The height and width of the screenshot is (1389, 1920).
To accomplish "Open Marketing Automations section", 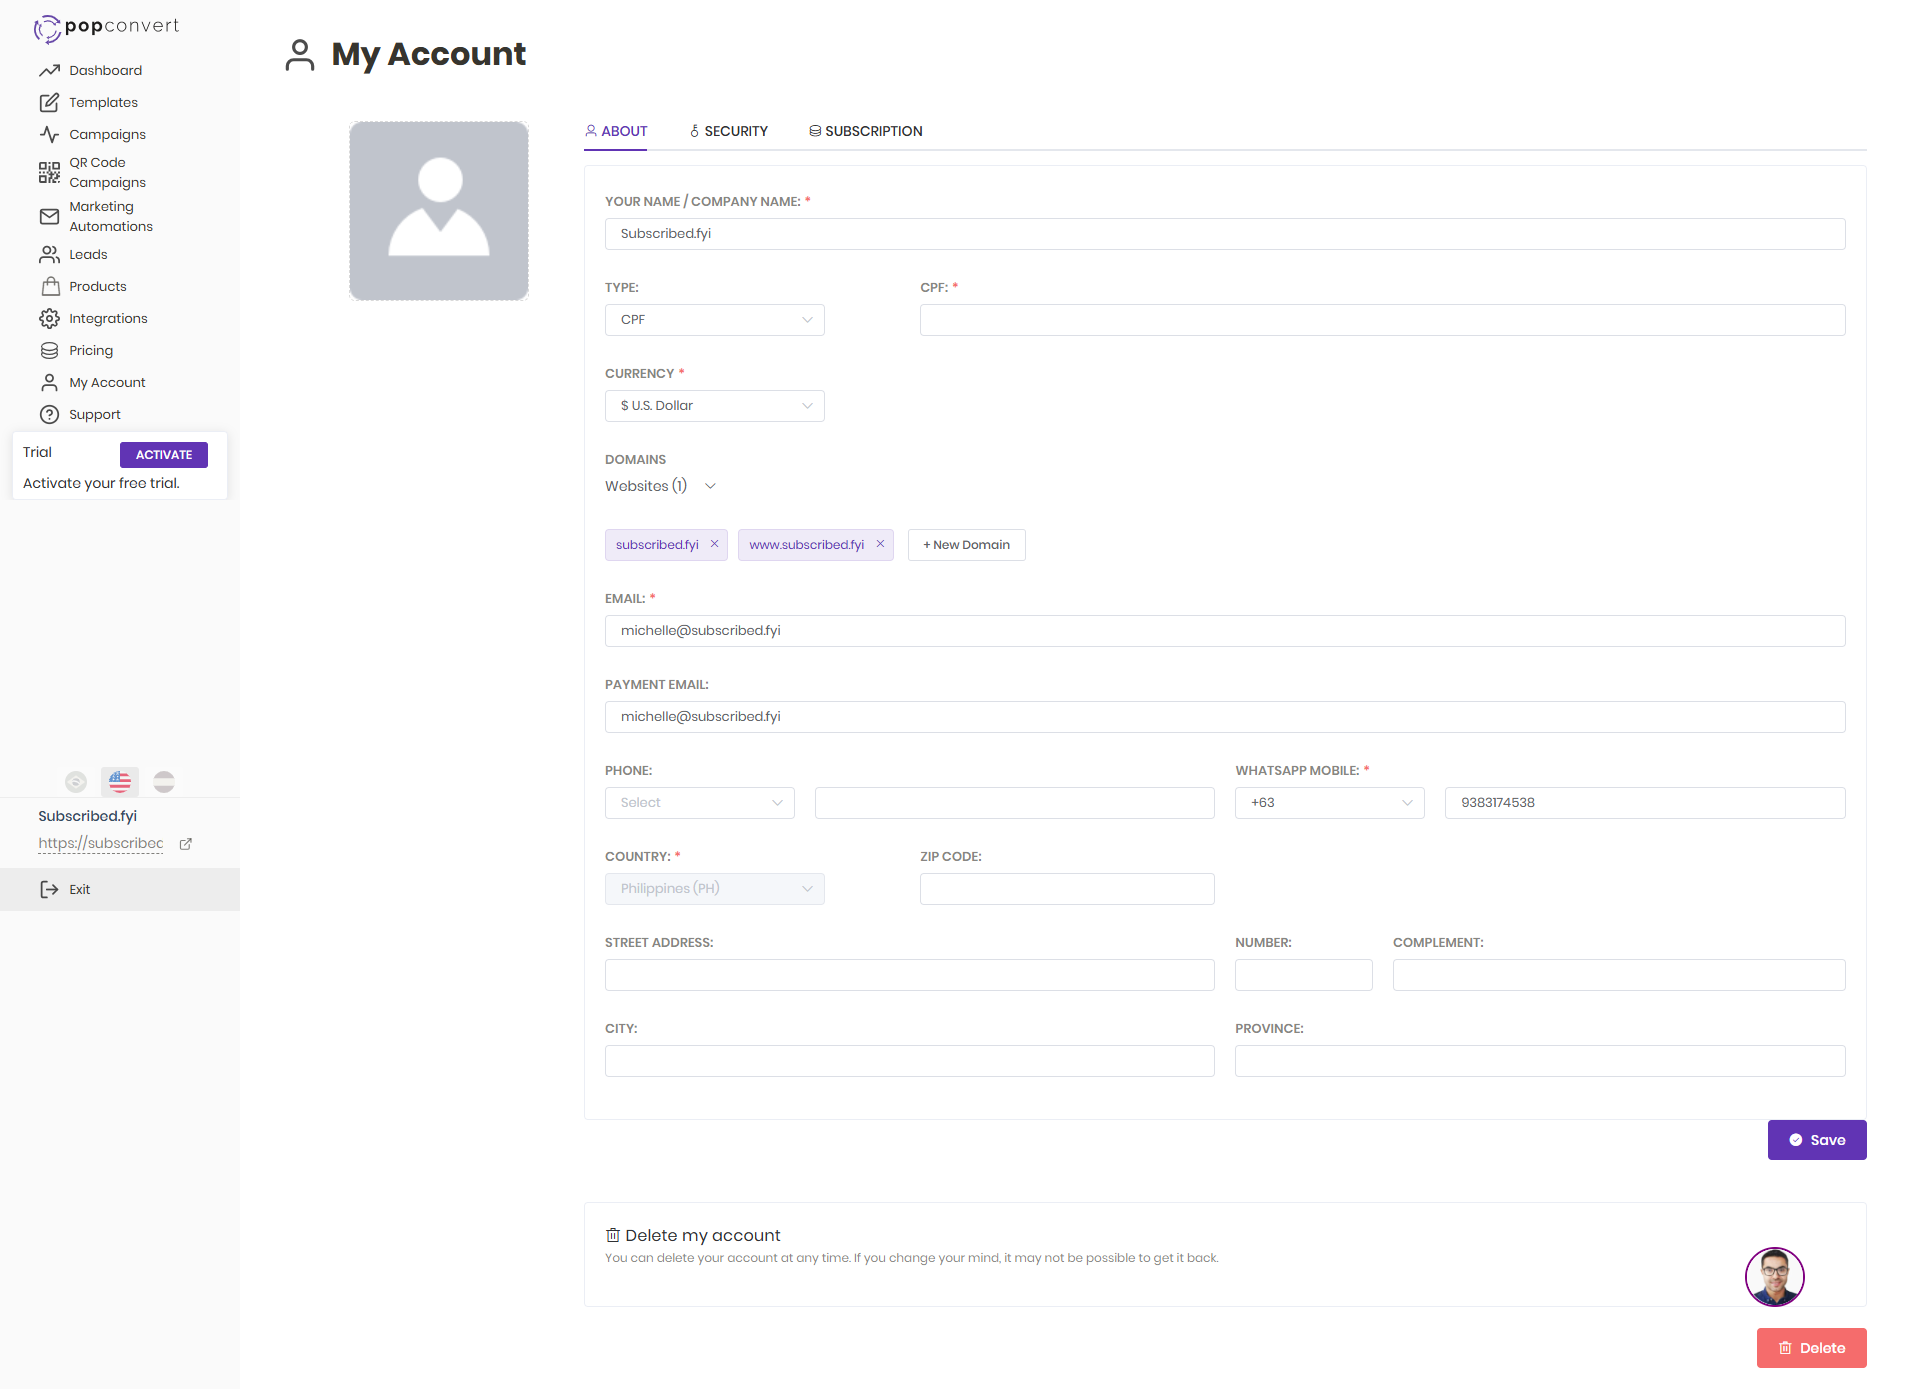I will [x=110, y=216].
